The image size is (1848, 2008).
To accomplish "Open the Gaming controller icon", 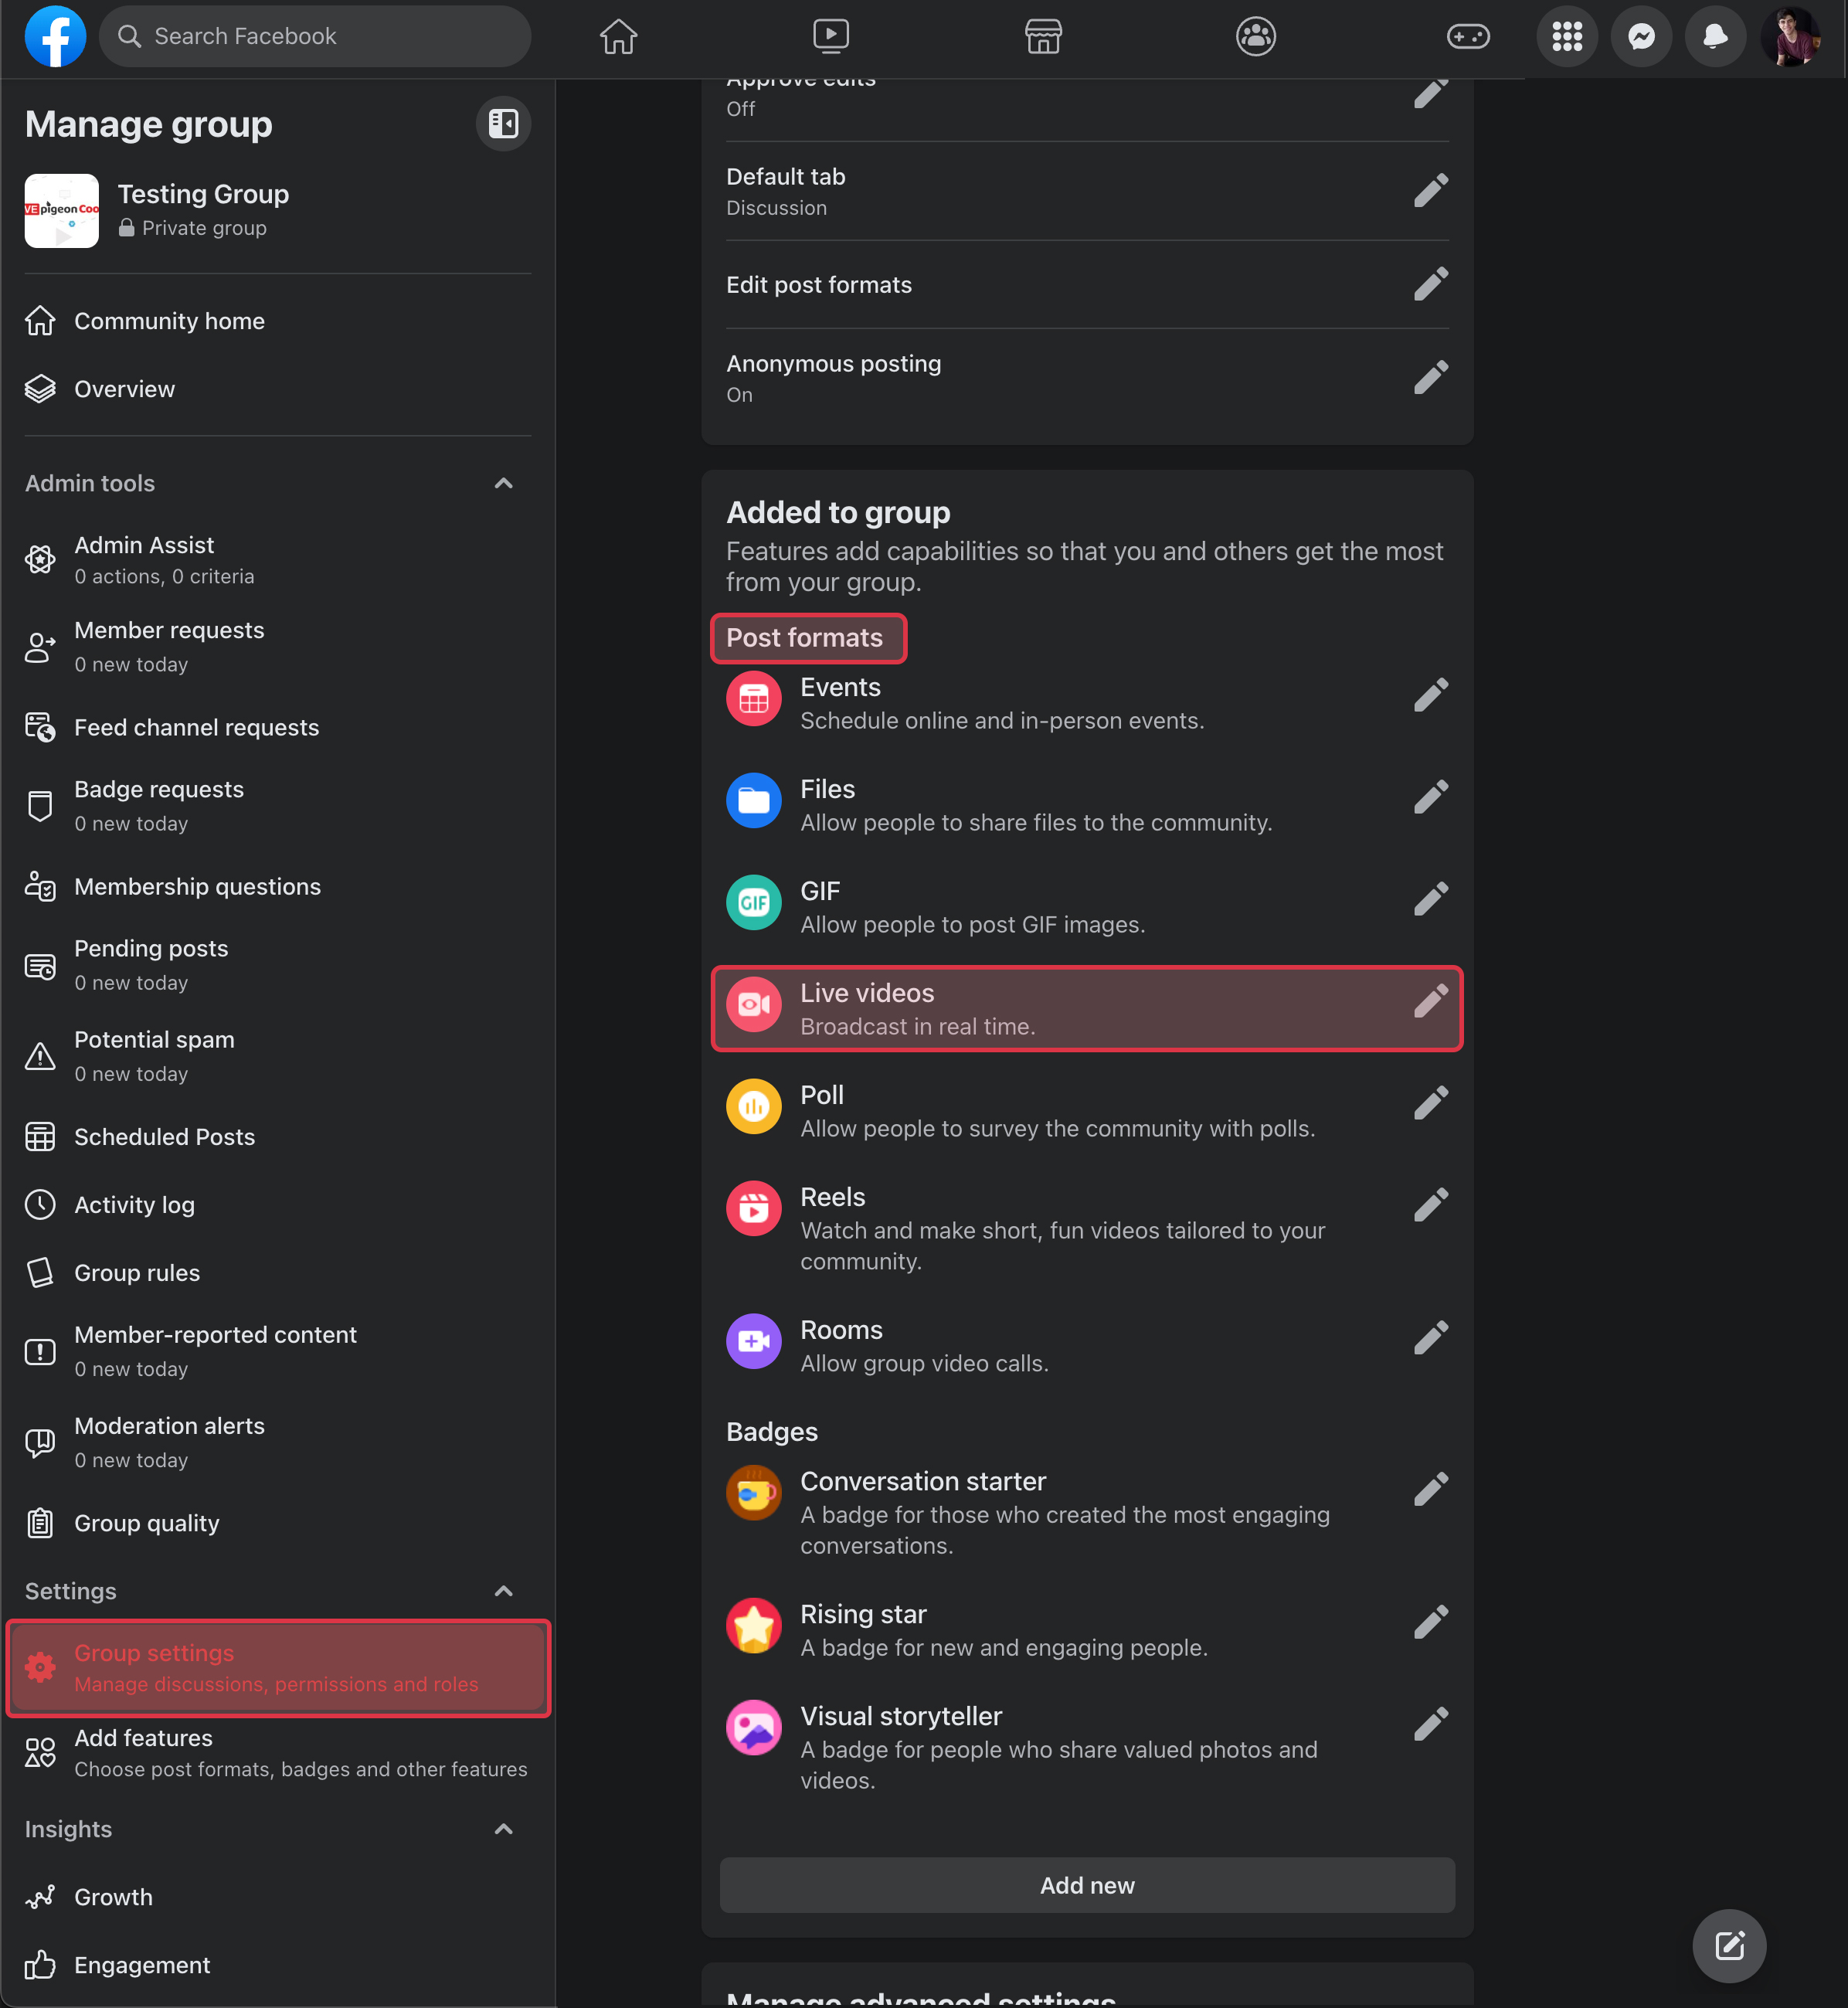I will click(x=1467, y=37).
